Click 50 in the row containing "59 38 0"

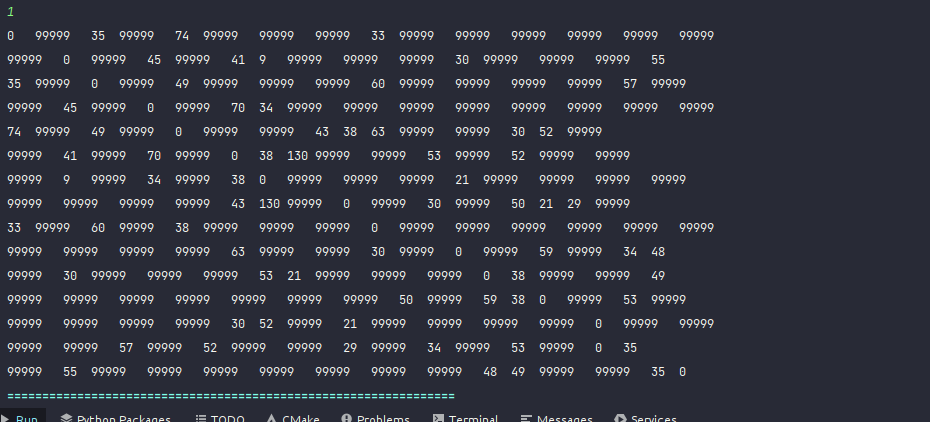coord(406,300)
